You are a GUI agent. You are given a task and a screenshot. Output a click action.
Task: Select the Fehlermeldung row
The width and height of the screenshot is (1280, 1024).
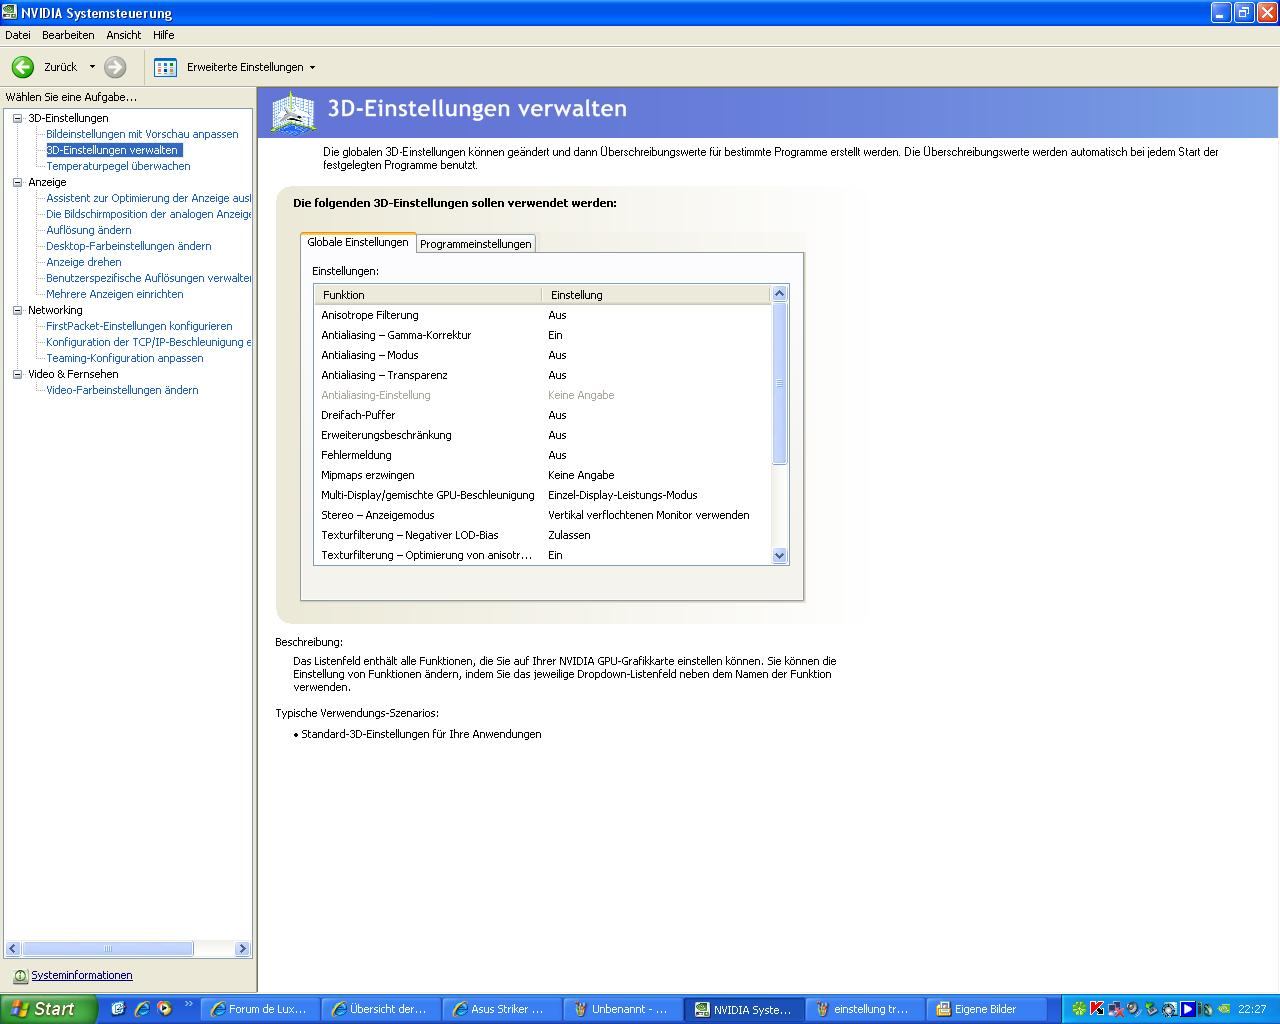point(543,455)
